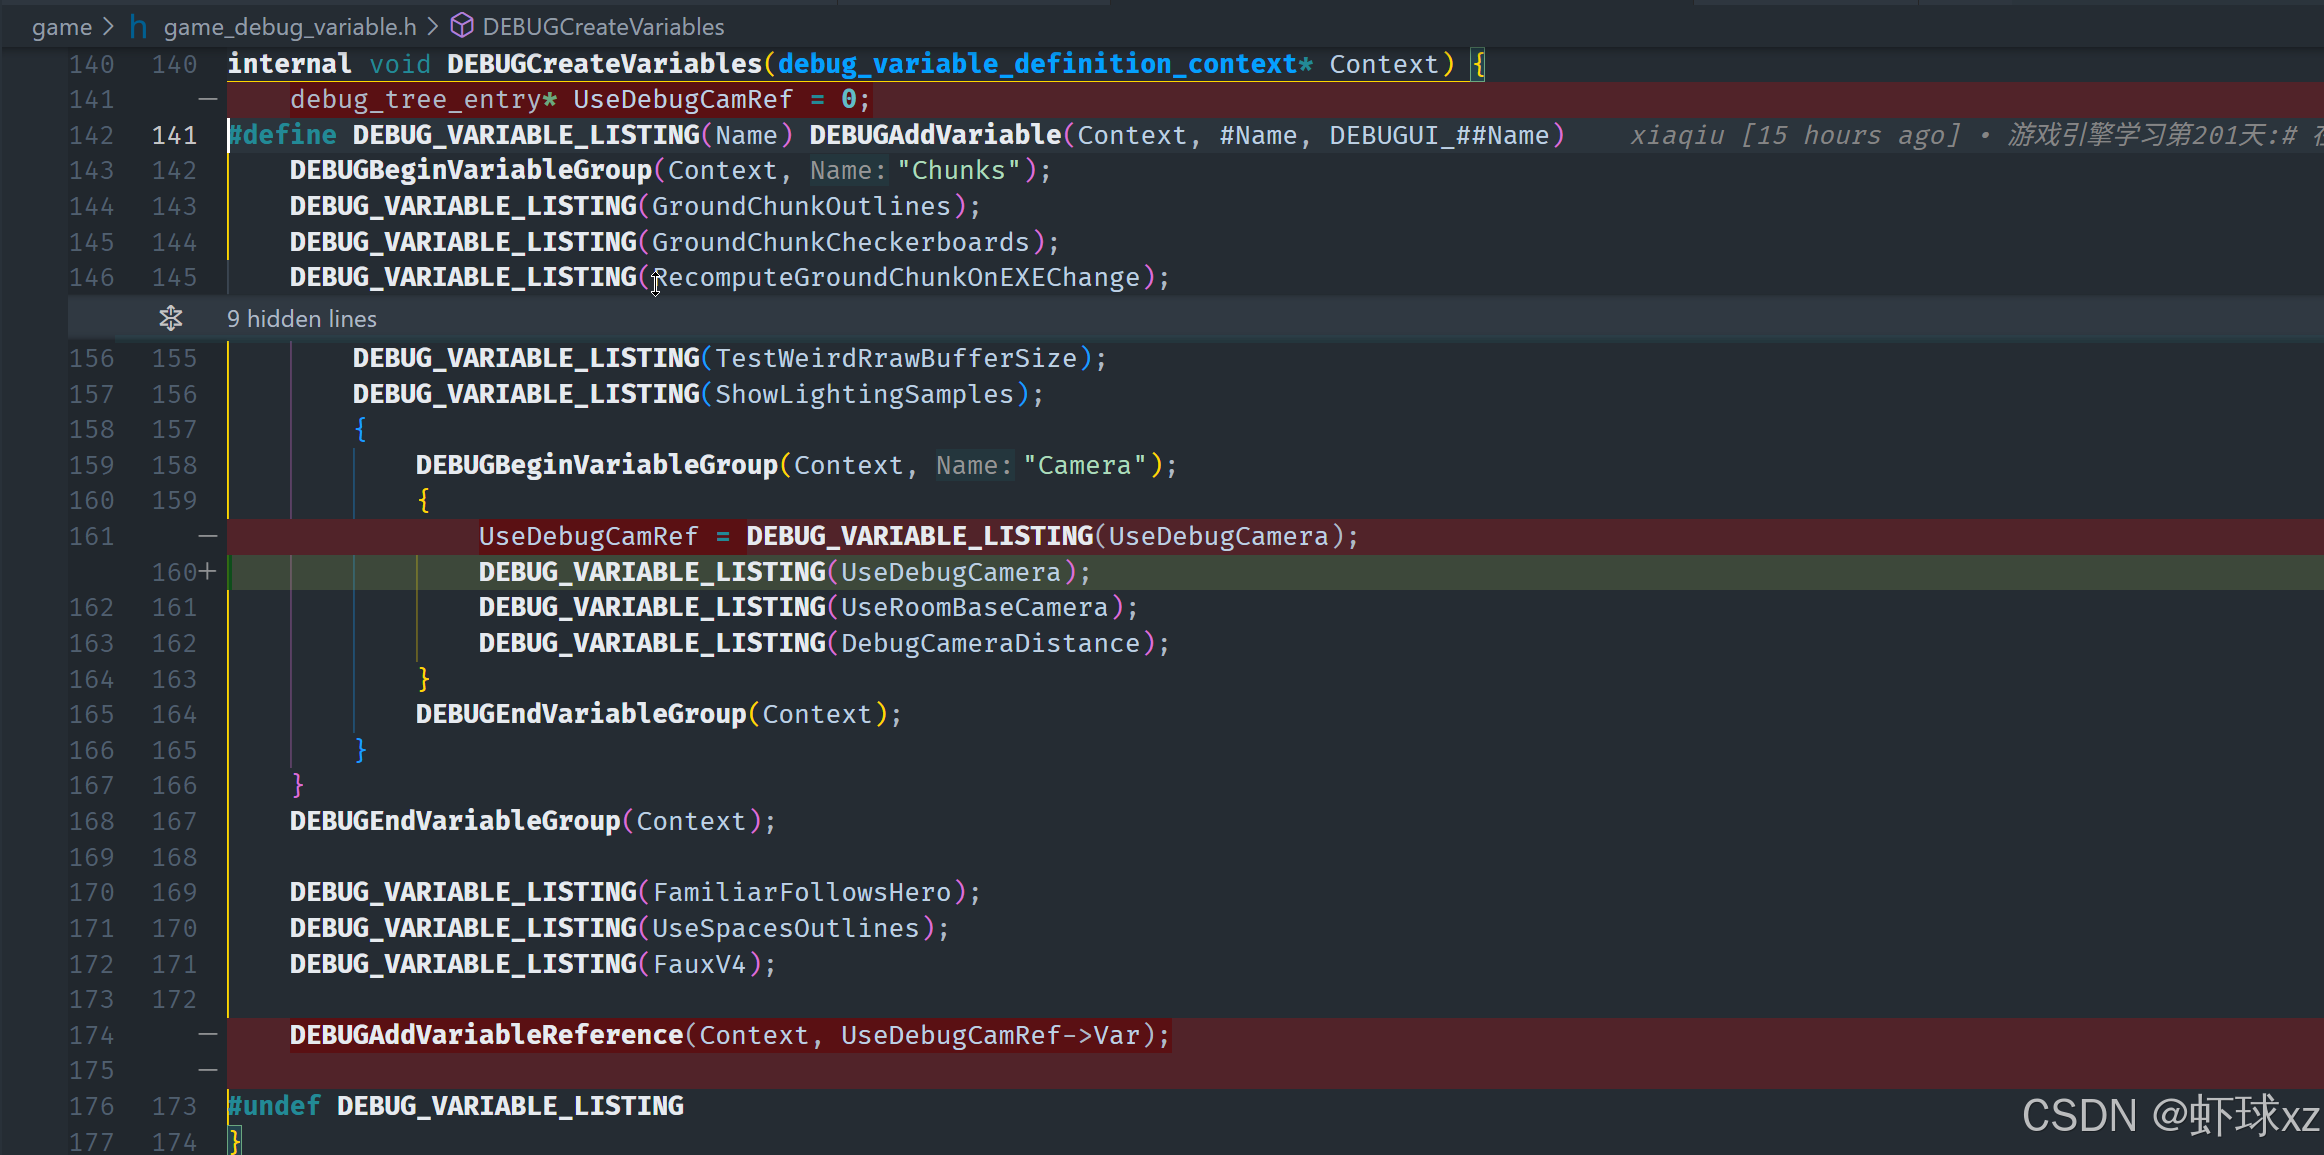Expand the 9 hidden lines region
This screenshot has height=1155, width=2324.
(302, 319)
